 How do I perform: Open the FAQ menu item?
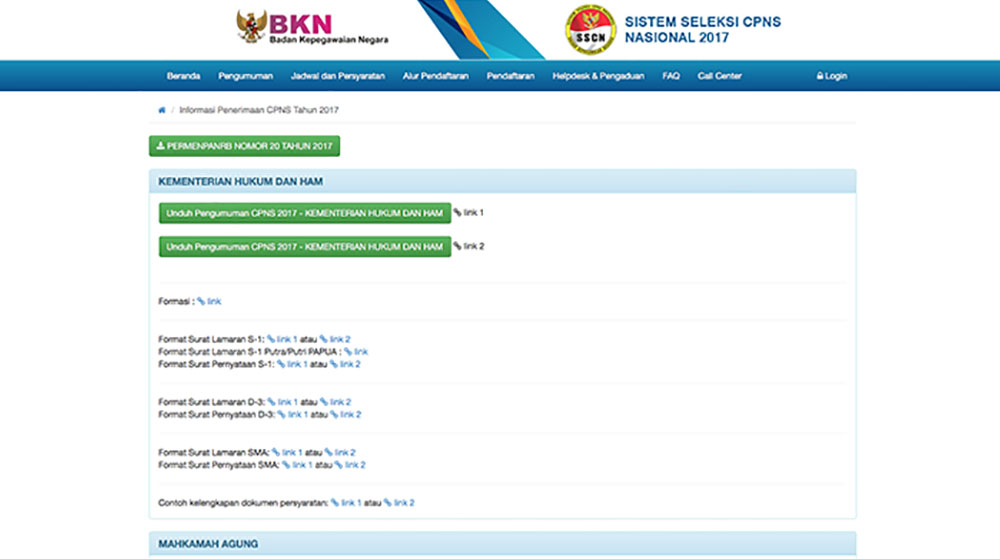pyautogui.click(x=671, y=76)
